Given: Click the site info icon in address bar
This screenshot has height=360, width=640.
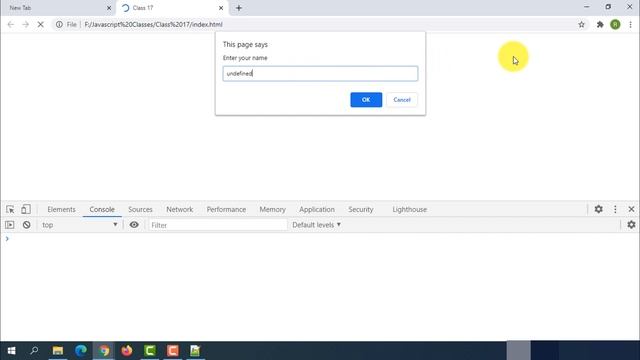Looking at the screenshot, I should [59, 24].
